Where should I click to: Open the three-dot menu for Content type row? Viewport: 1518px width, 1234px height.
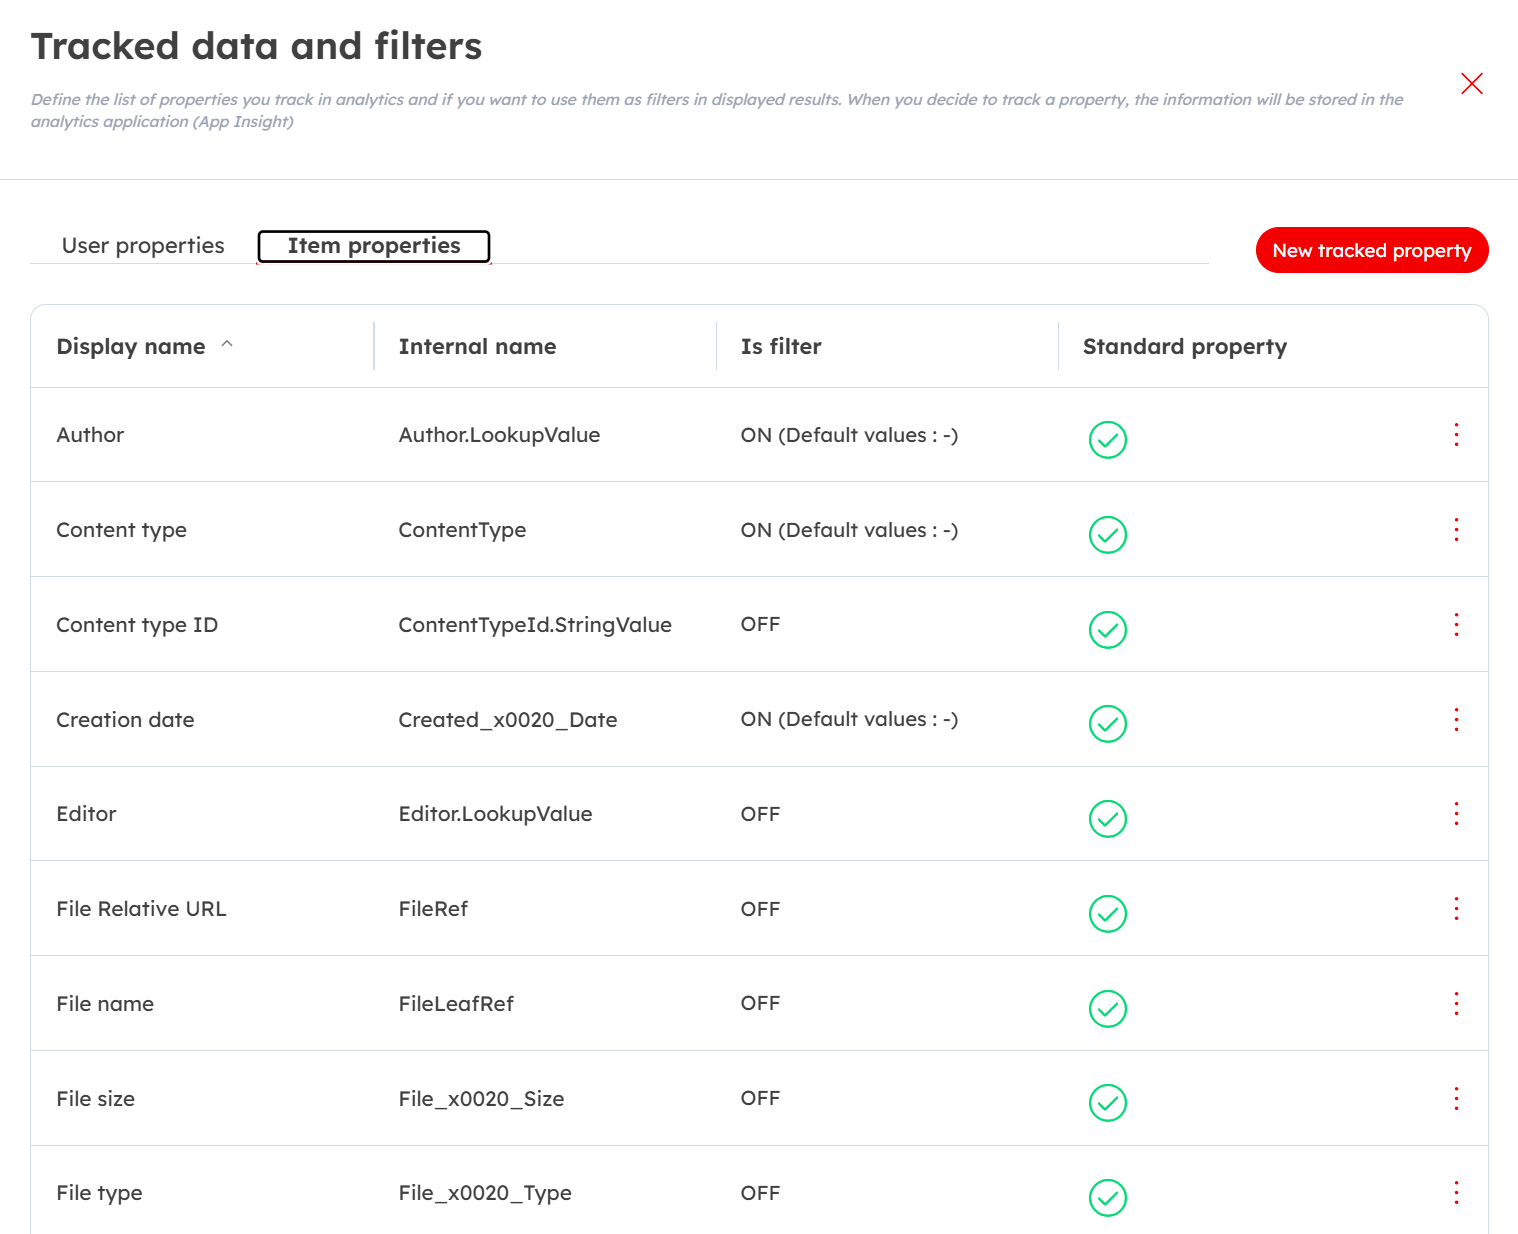pyautogui.click(x=1456, y=530)
